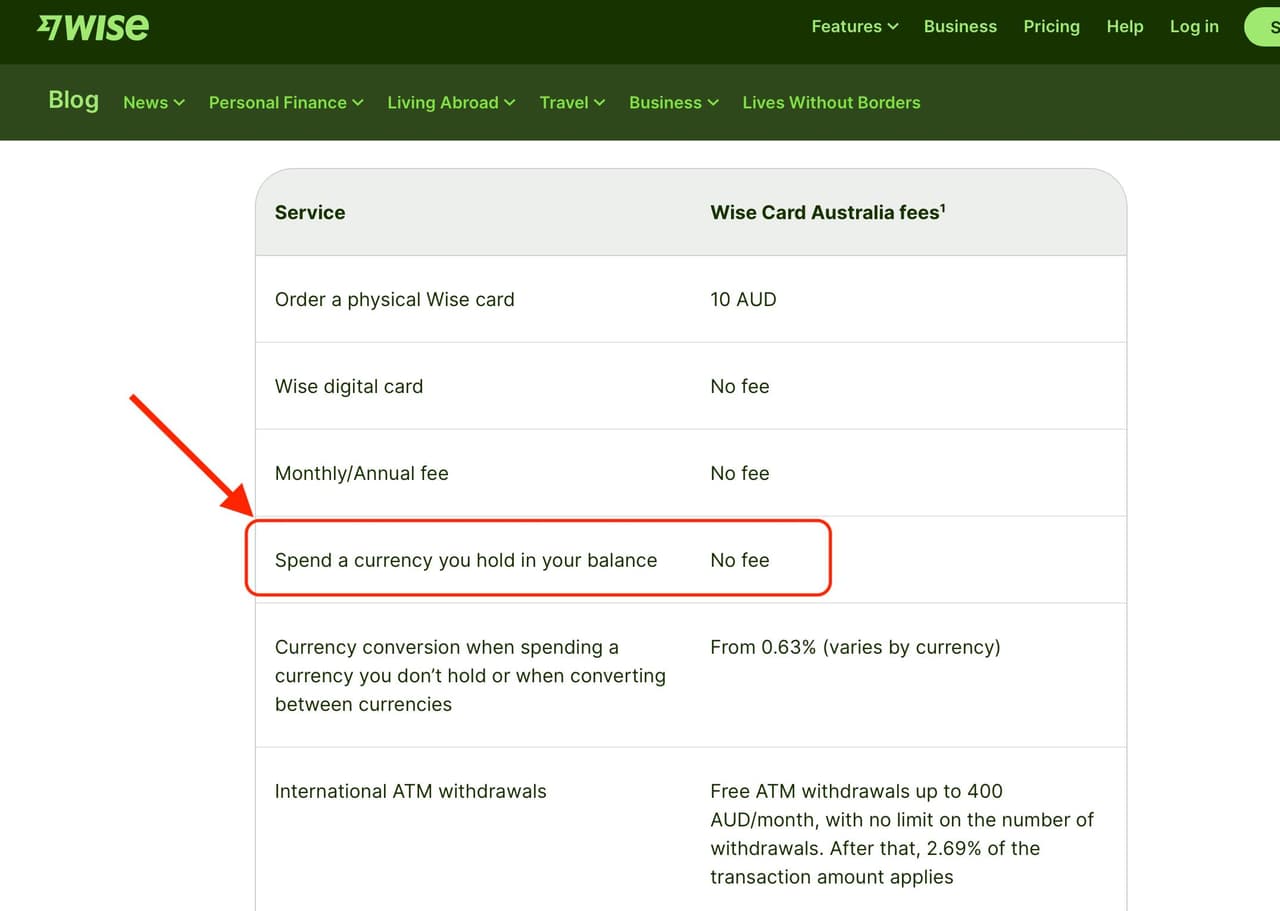
Task: Open the Business link in top navigation
Action: pyautogui.click(x=960, y=27)
